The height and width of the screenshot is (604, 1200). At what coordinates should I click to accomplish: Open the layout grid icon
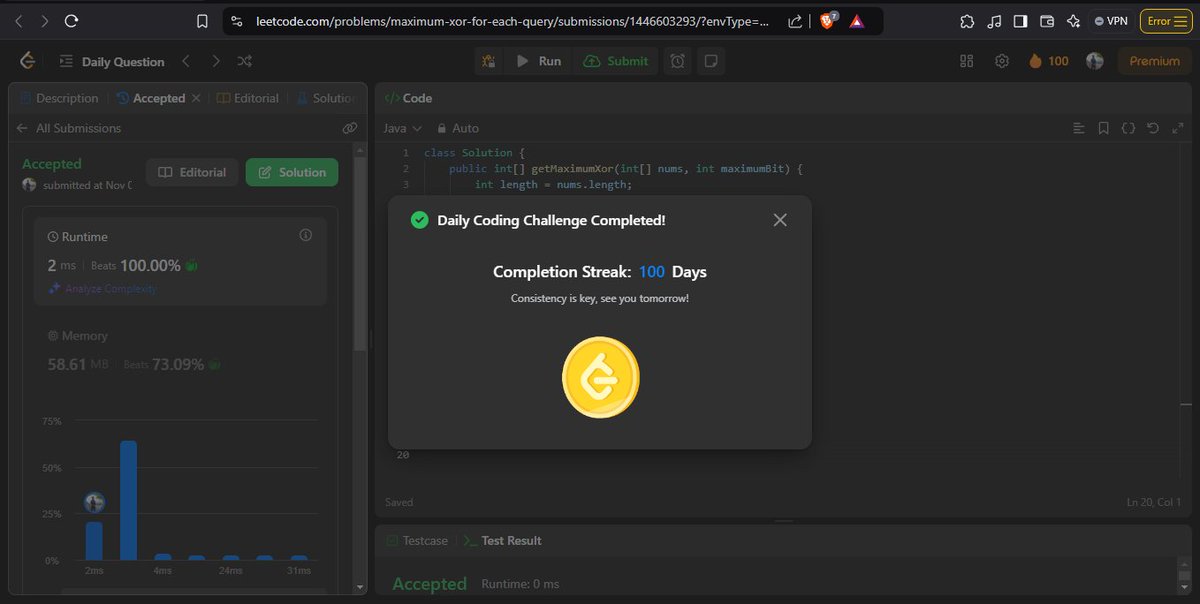coord(966,61)
